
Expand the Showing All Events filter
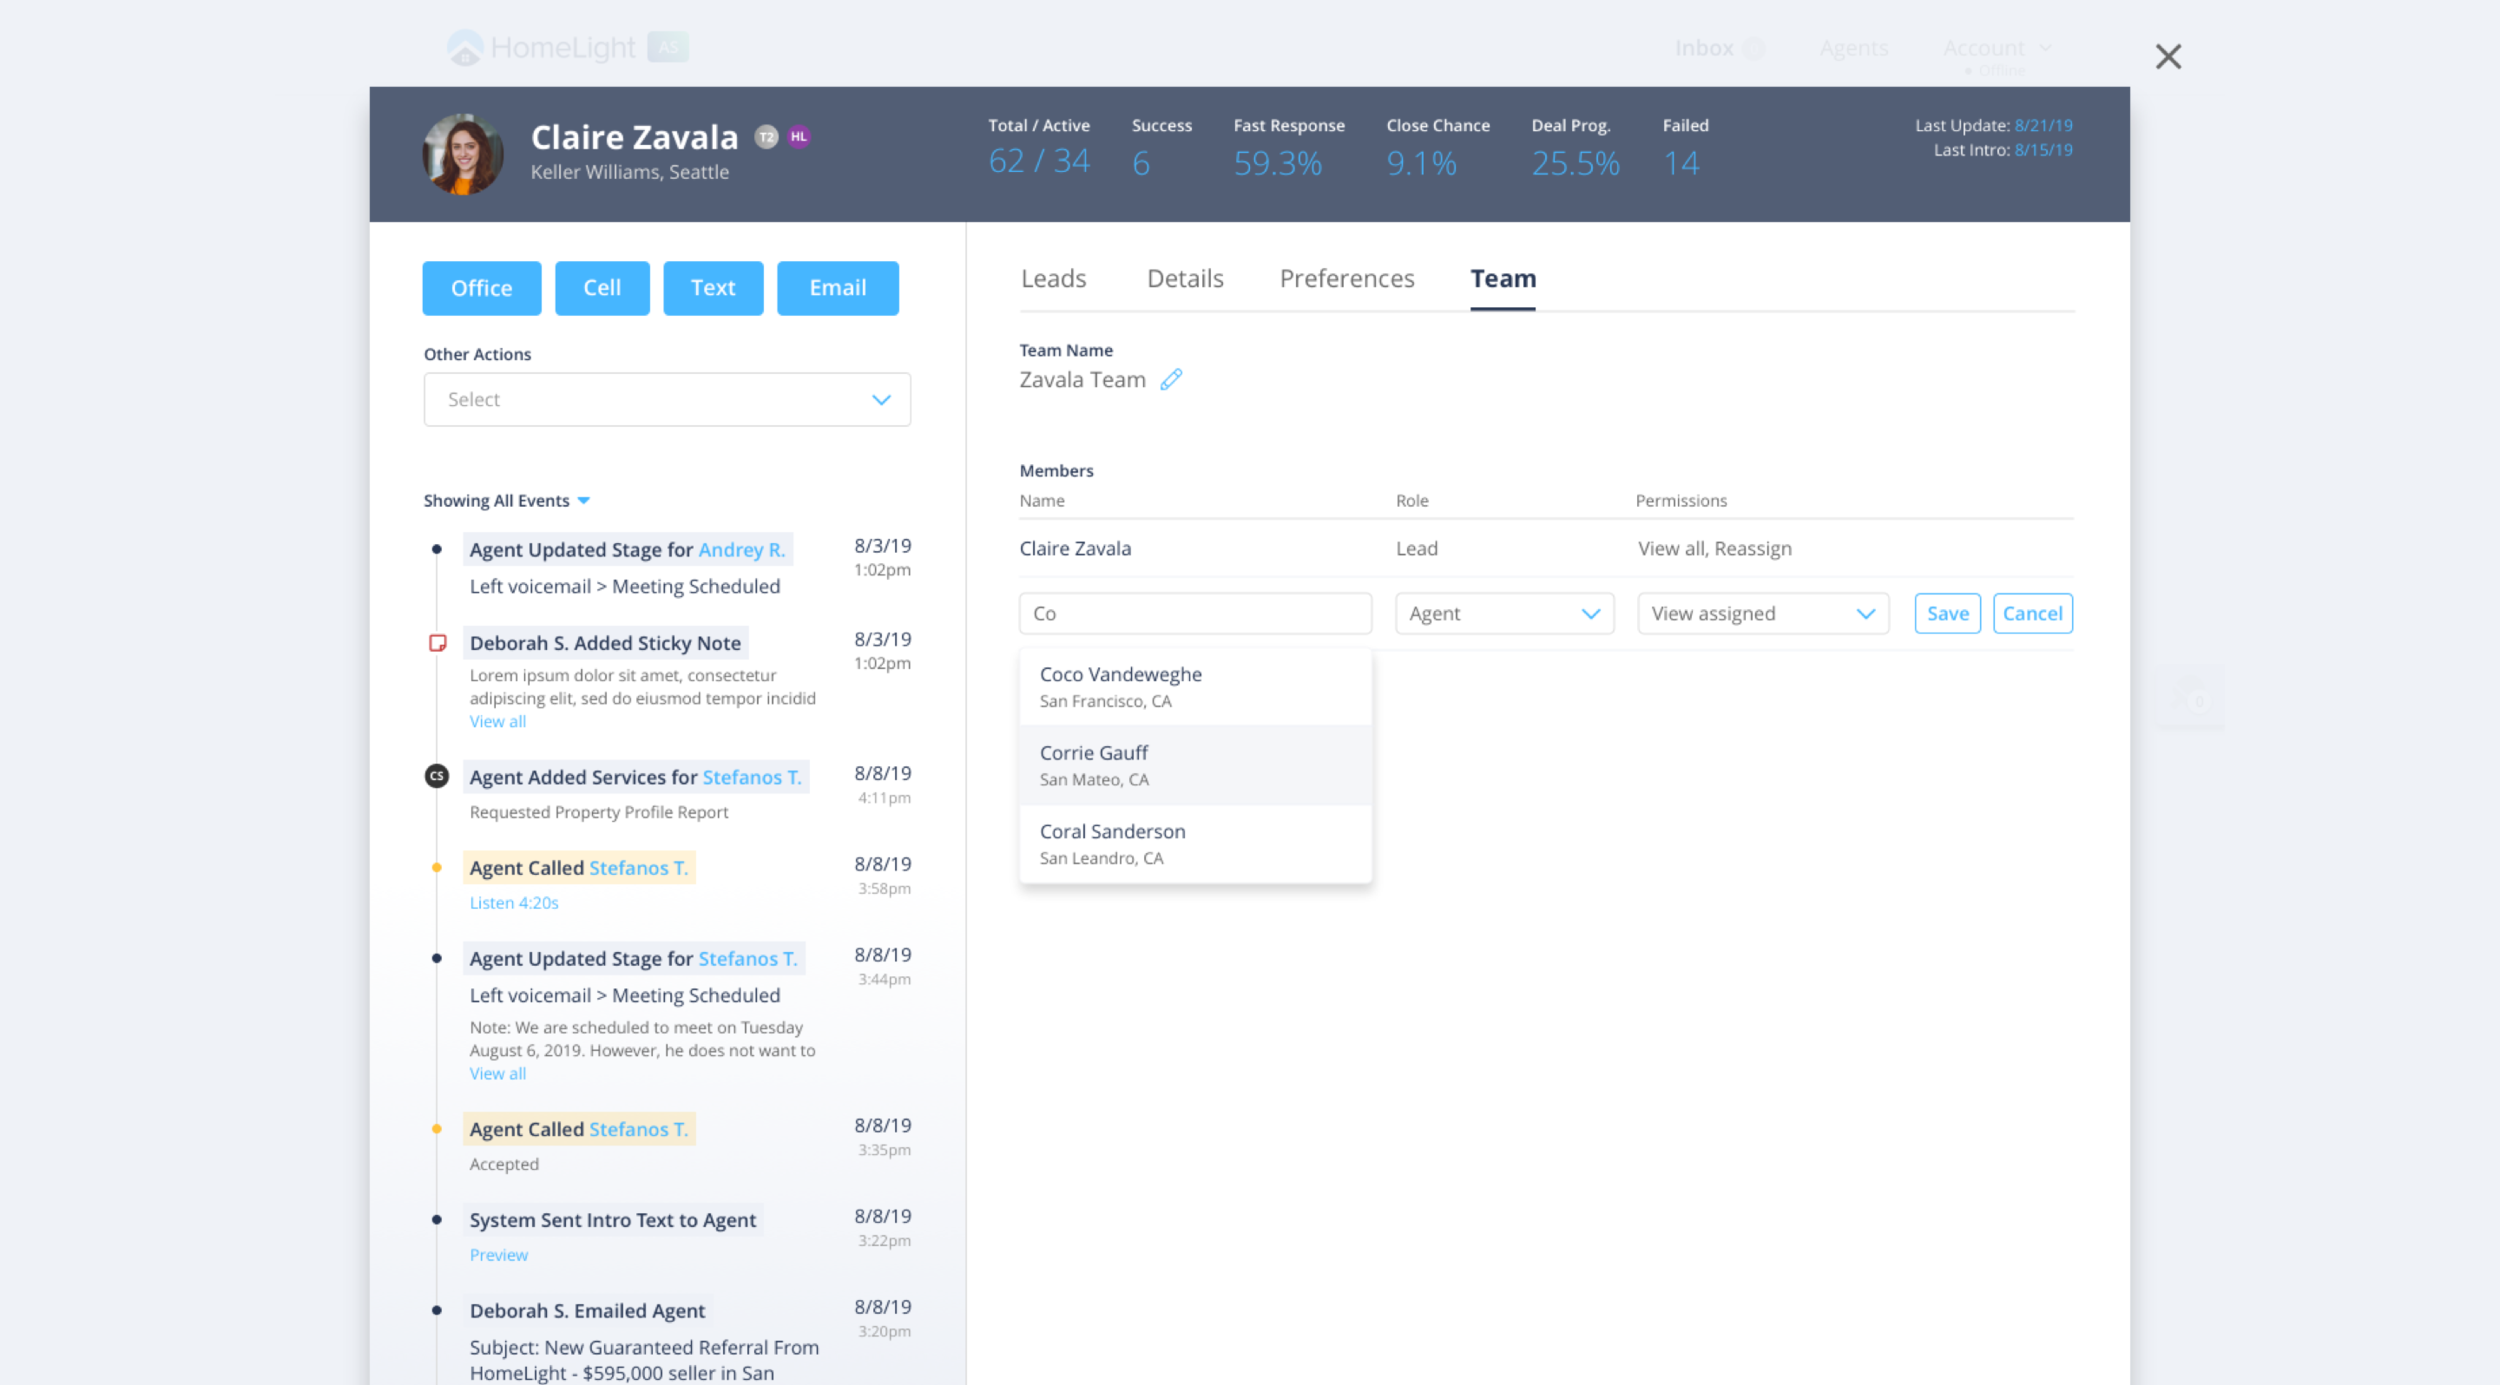click(x=506, y=501)
